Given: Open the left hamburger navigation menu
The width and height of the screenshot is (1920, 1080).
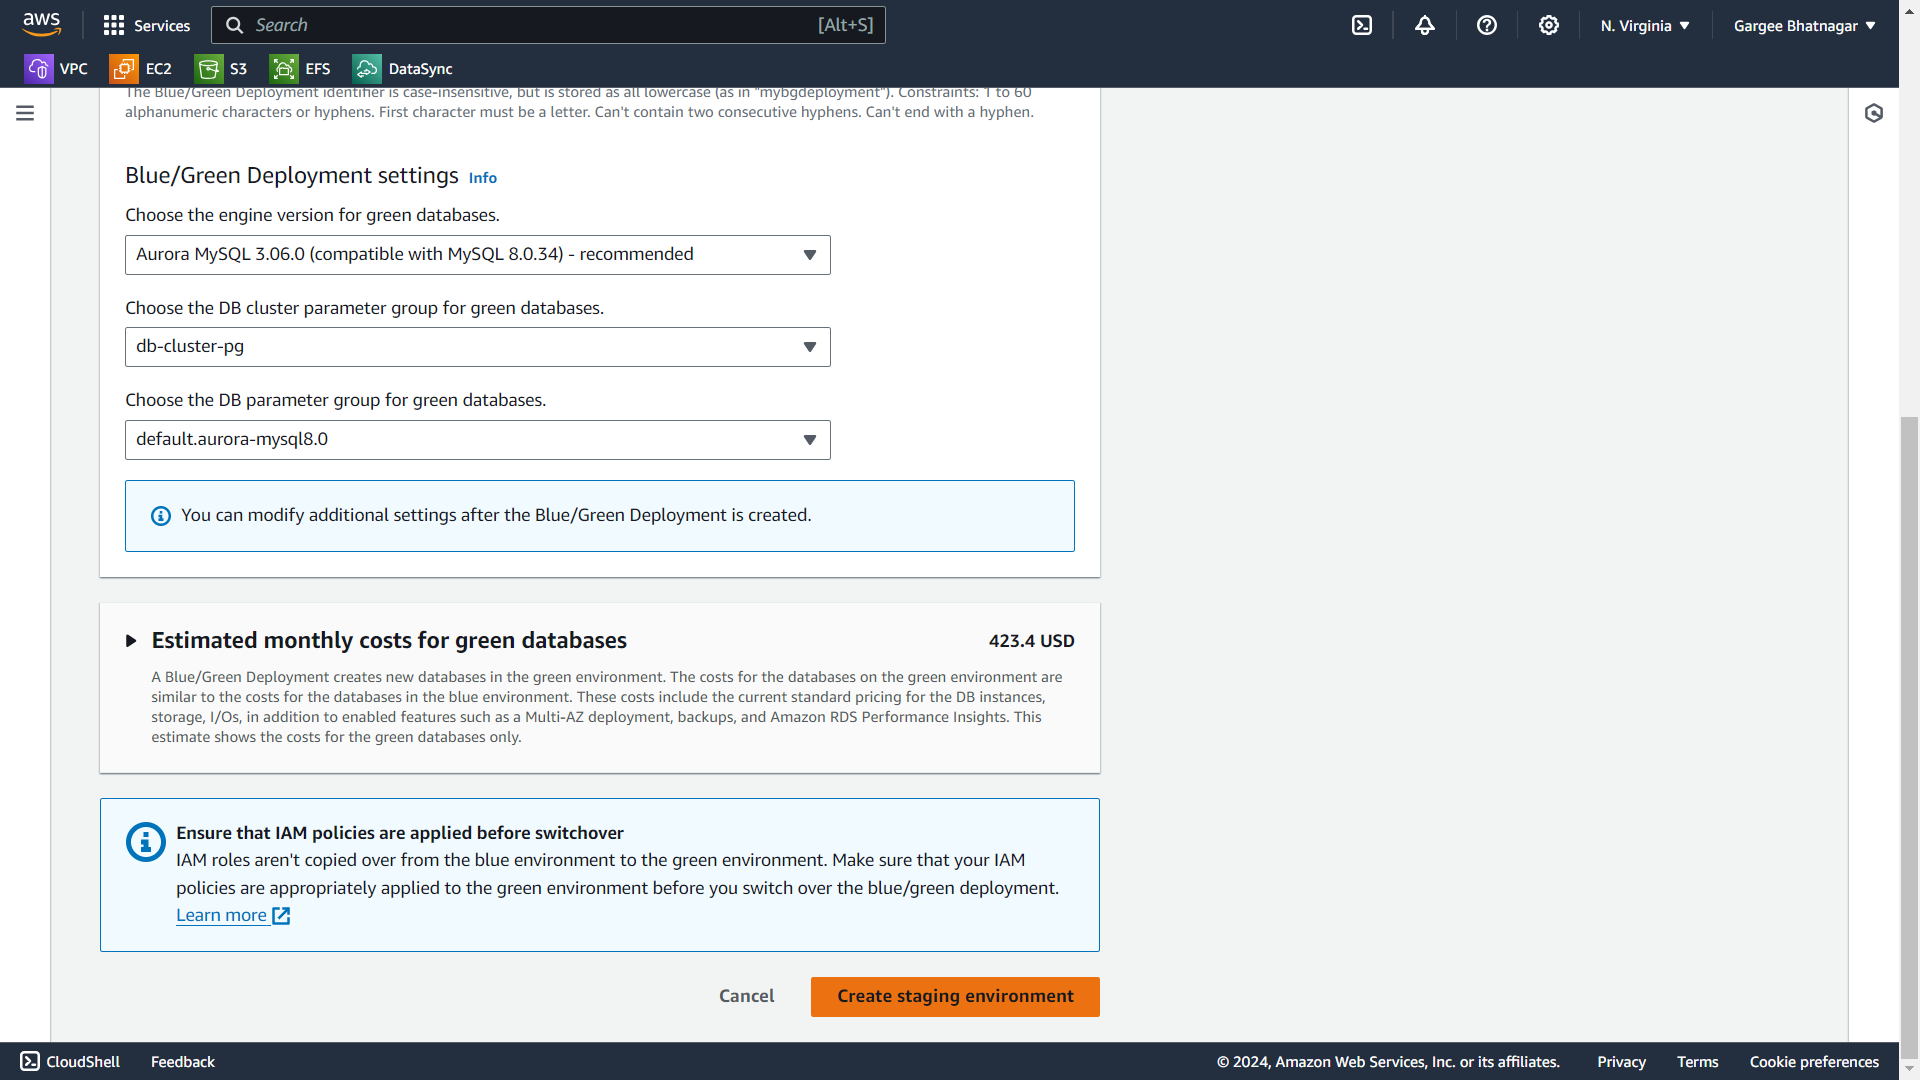Looking at the screenshot, I should pos(25,113).
